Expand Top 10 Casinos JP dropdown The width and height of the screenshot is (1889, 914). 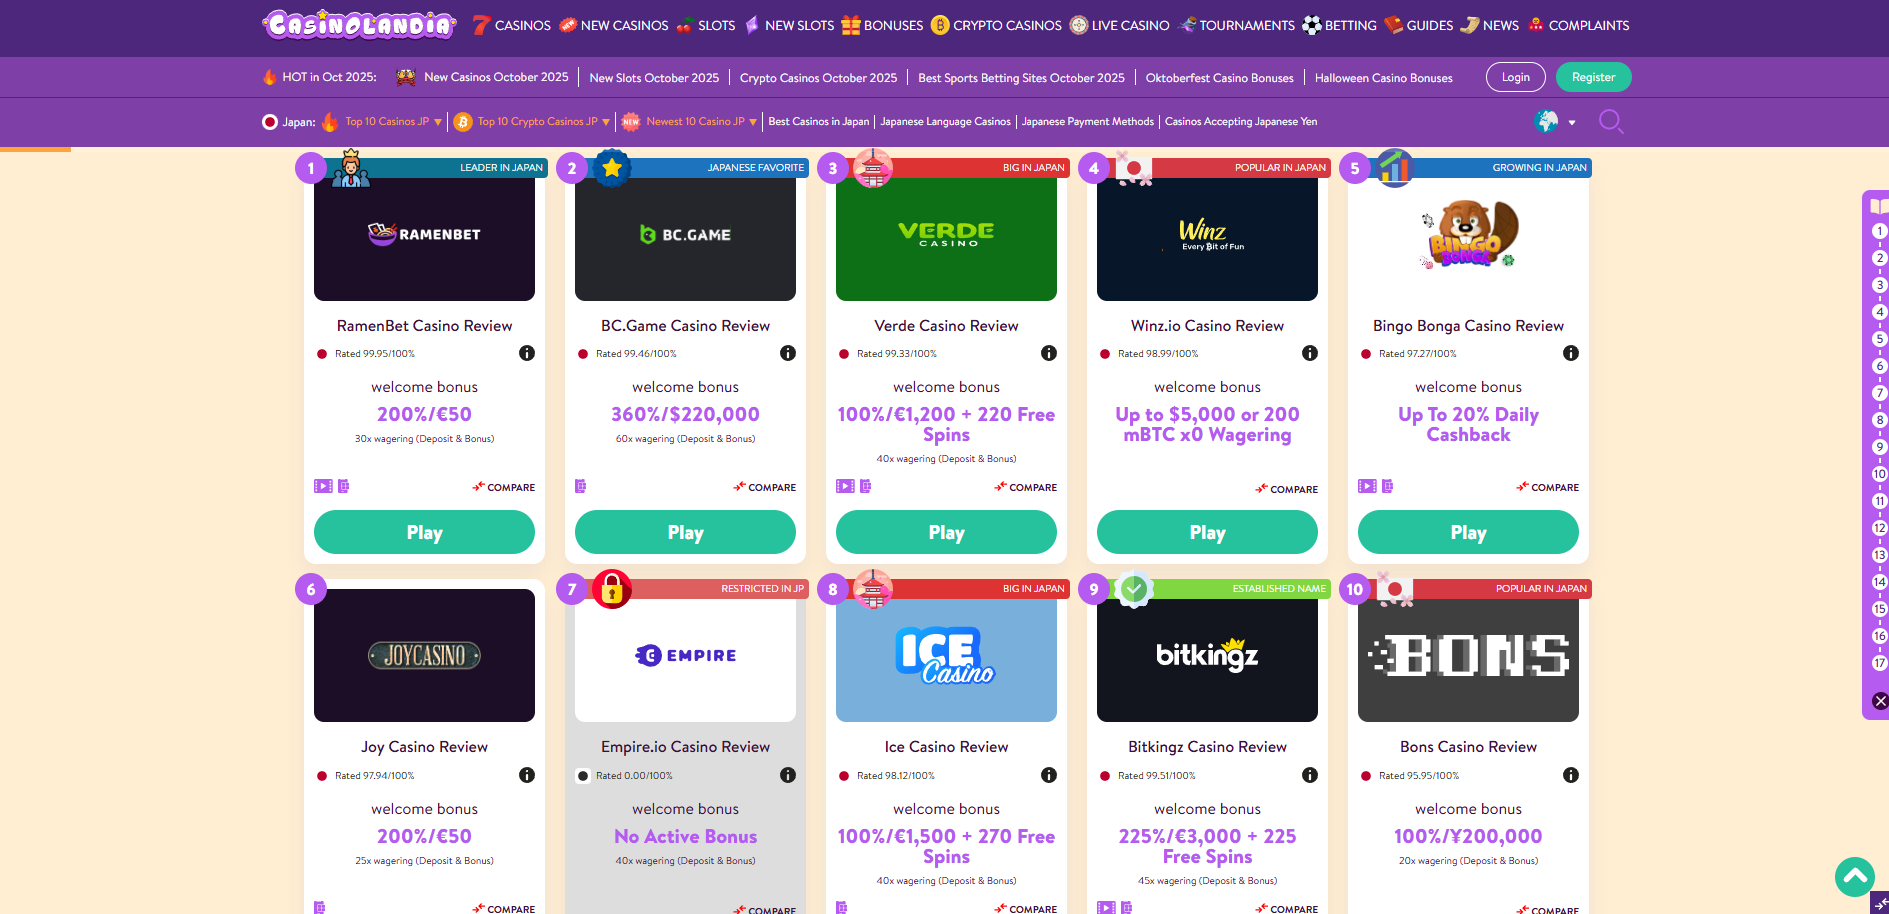click(437, 122)
